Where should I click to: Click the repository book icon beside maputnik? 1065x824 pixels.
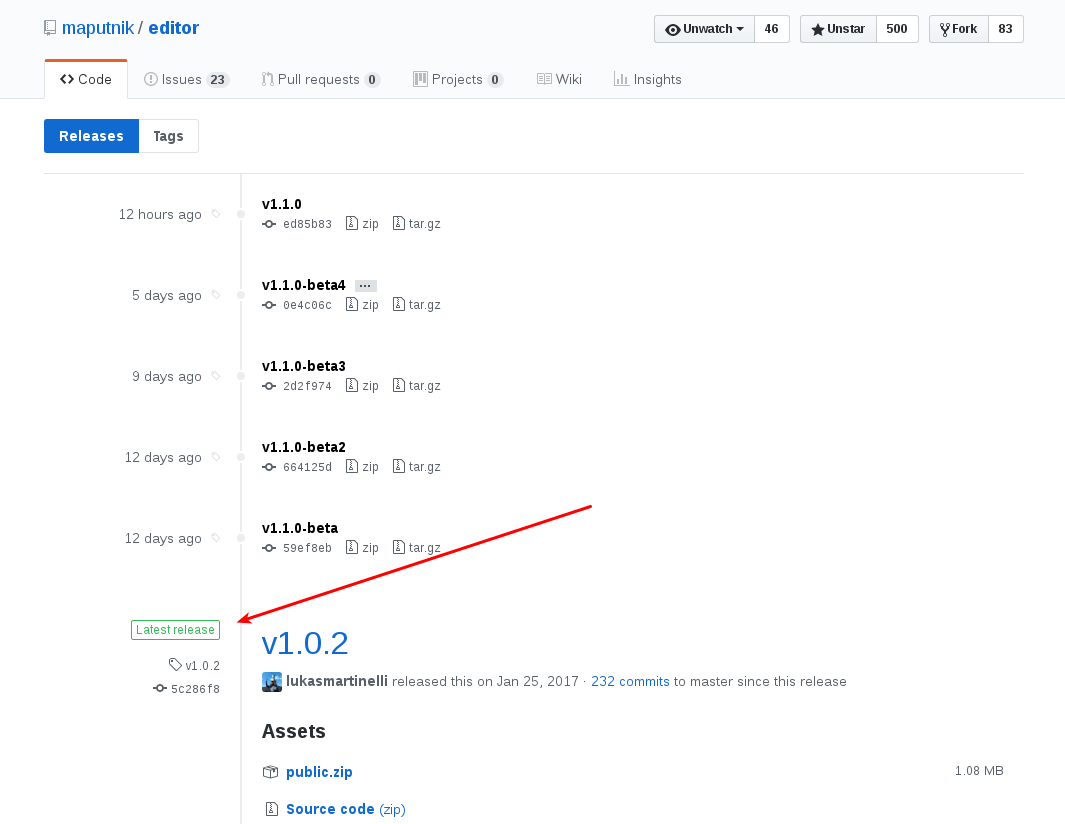point(49,27)
